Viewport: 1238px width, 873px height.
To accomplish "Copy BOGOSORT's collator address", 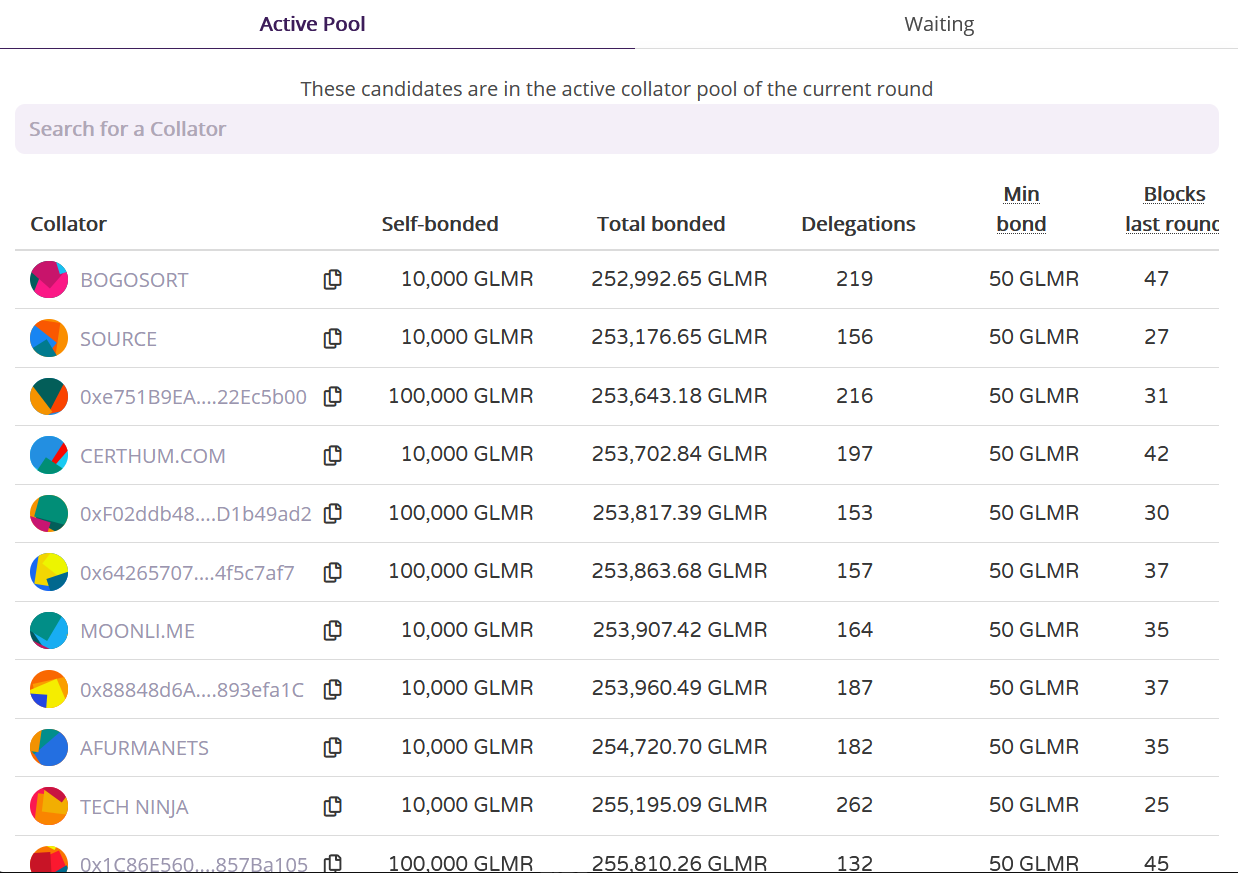I will [x=332, y=280].
